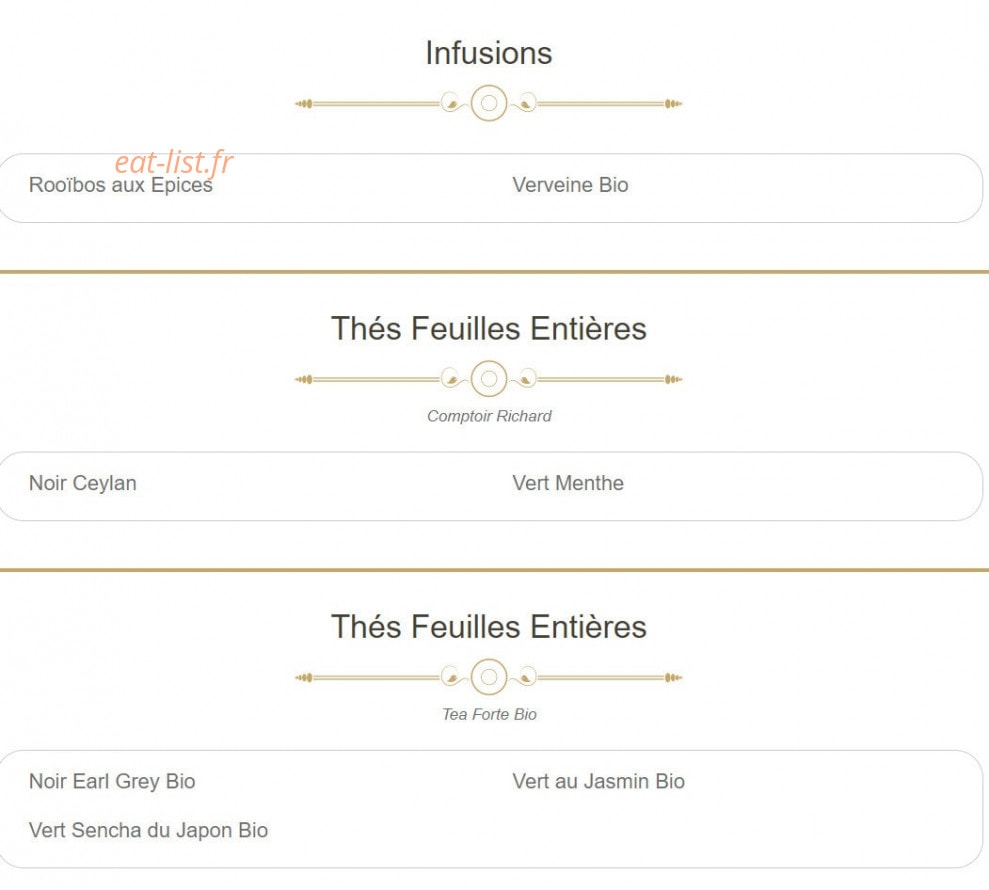Open the eat-list.fr watermark link
Viewport: 989px width, 890px height.
(174, 162)
